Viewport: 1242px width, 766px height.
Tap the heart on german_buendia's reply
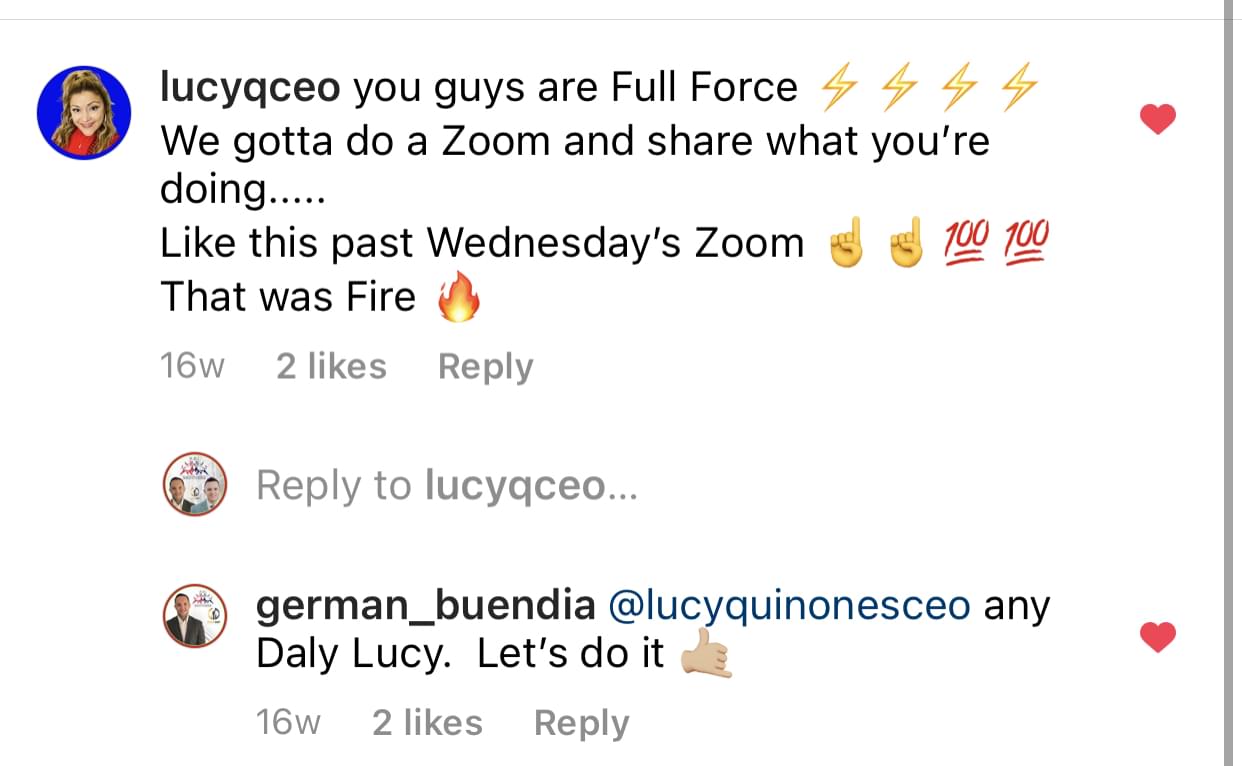click(1158, 637)
